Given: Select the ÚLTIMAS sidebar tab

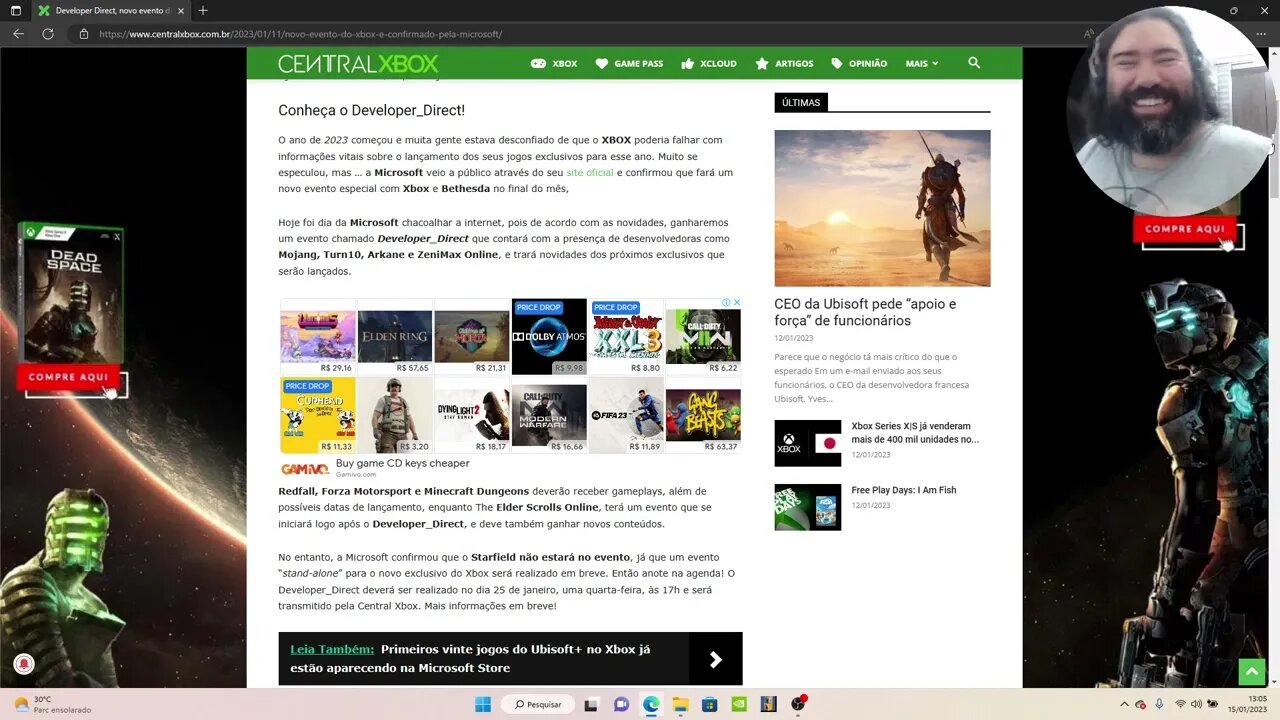Looking at the screenshot, I should click(801, 102).
